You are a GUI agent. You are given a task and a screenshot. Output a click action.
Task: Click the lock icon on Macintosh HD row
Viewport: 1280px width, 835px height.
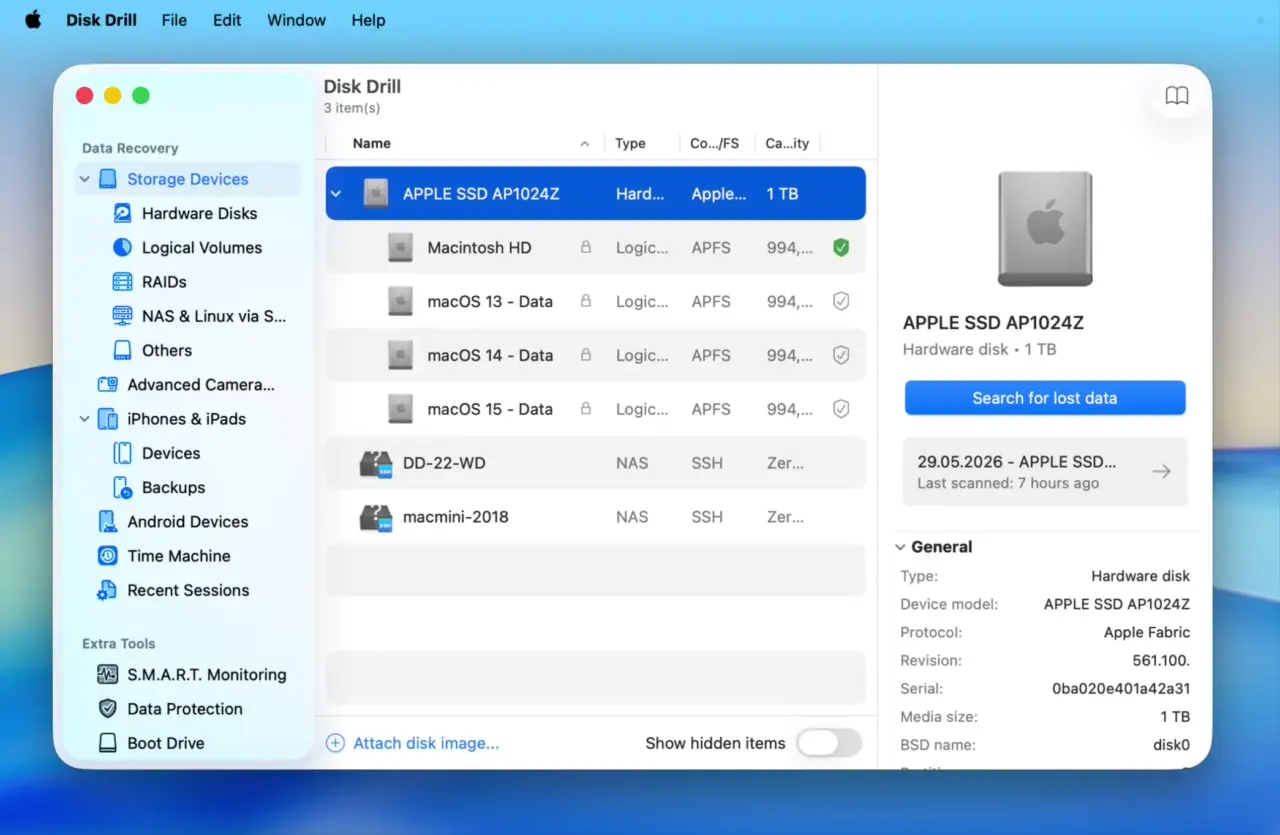(x=586, y=247)
